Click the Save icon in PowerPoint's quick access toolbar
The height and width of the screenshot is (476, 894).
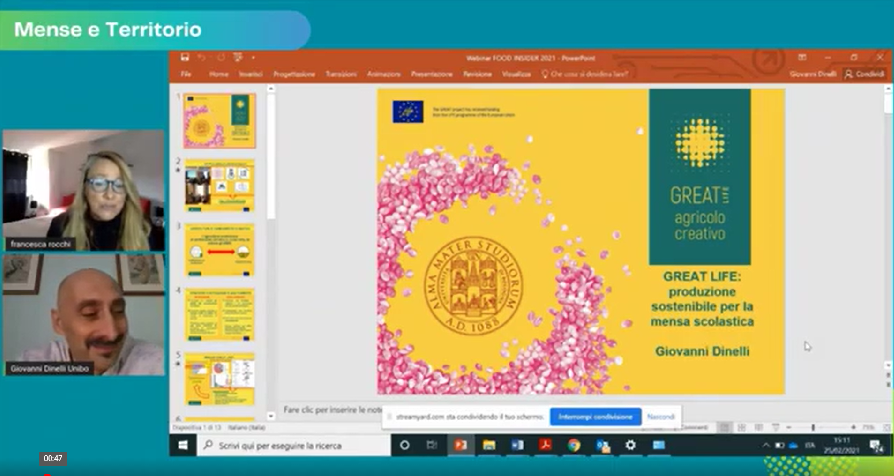point(185,57)
